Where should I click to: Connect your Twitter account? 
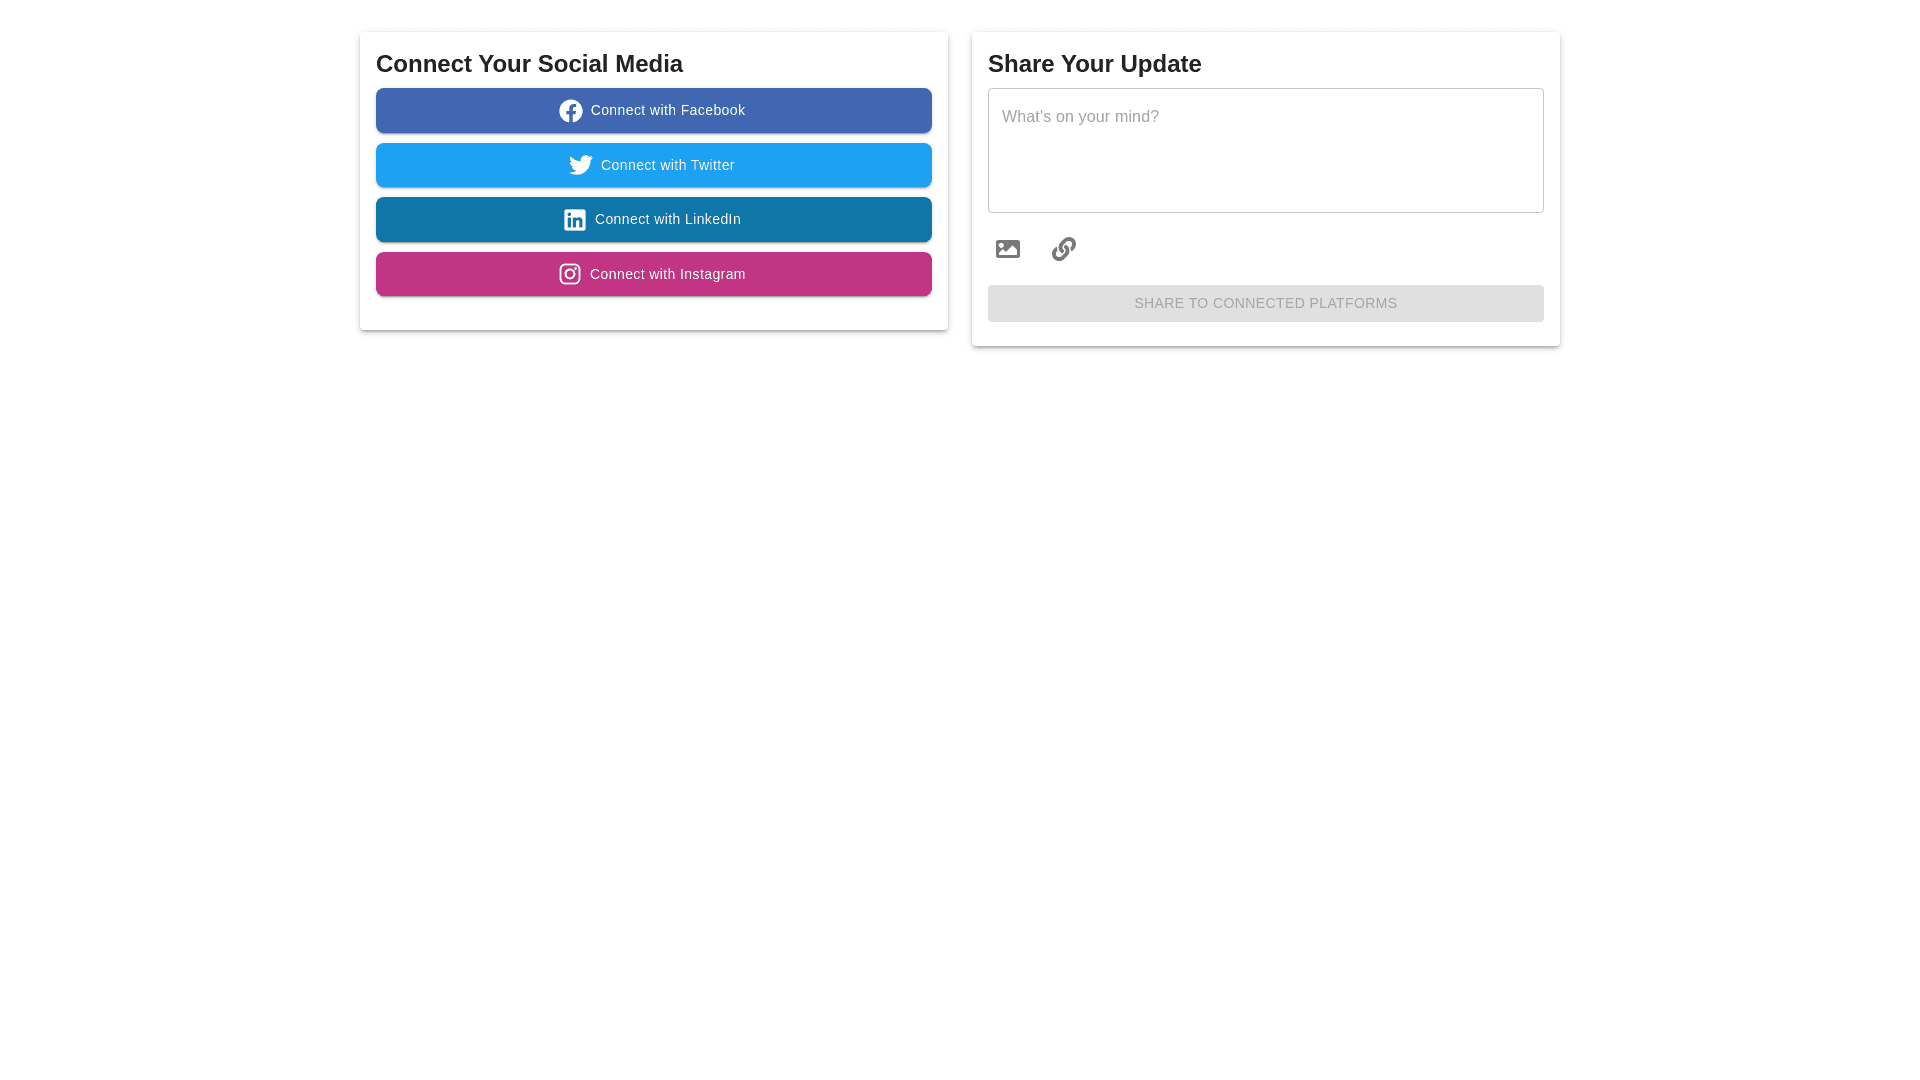click(653, 165)
